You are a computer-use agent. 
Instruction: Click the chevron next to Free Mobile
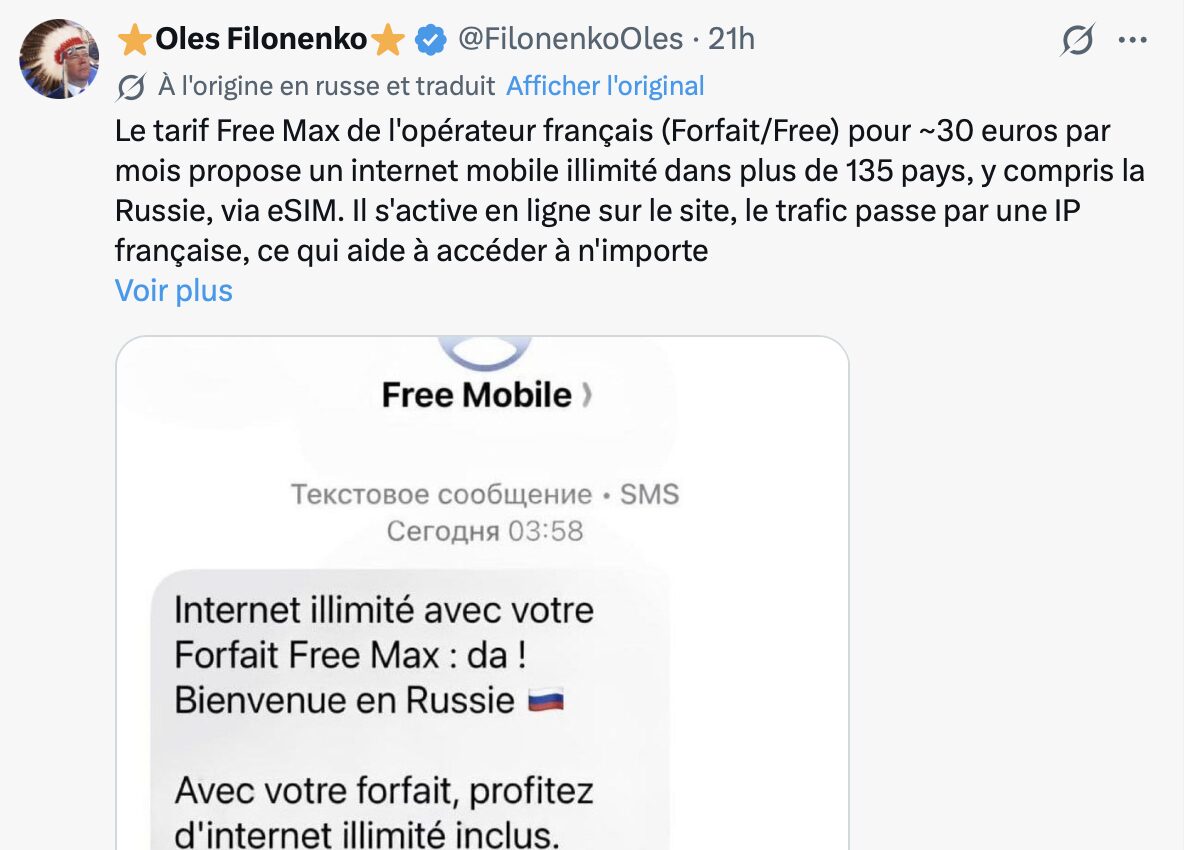[586, 396]
